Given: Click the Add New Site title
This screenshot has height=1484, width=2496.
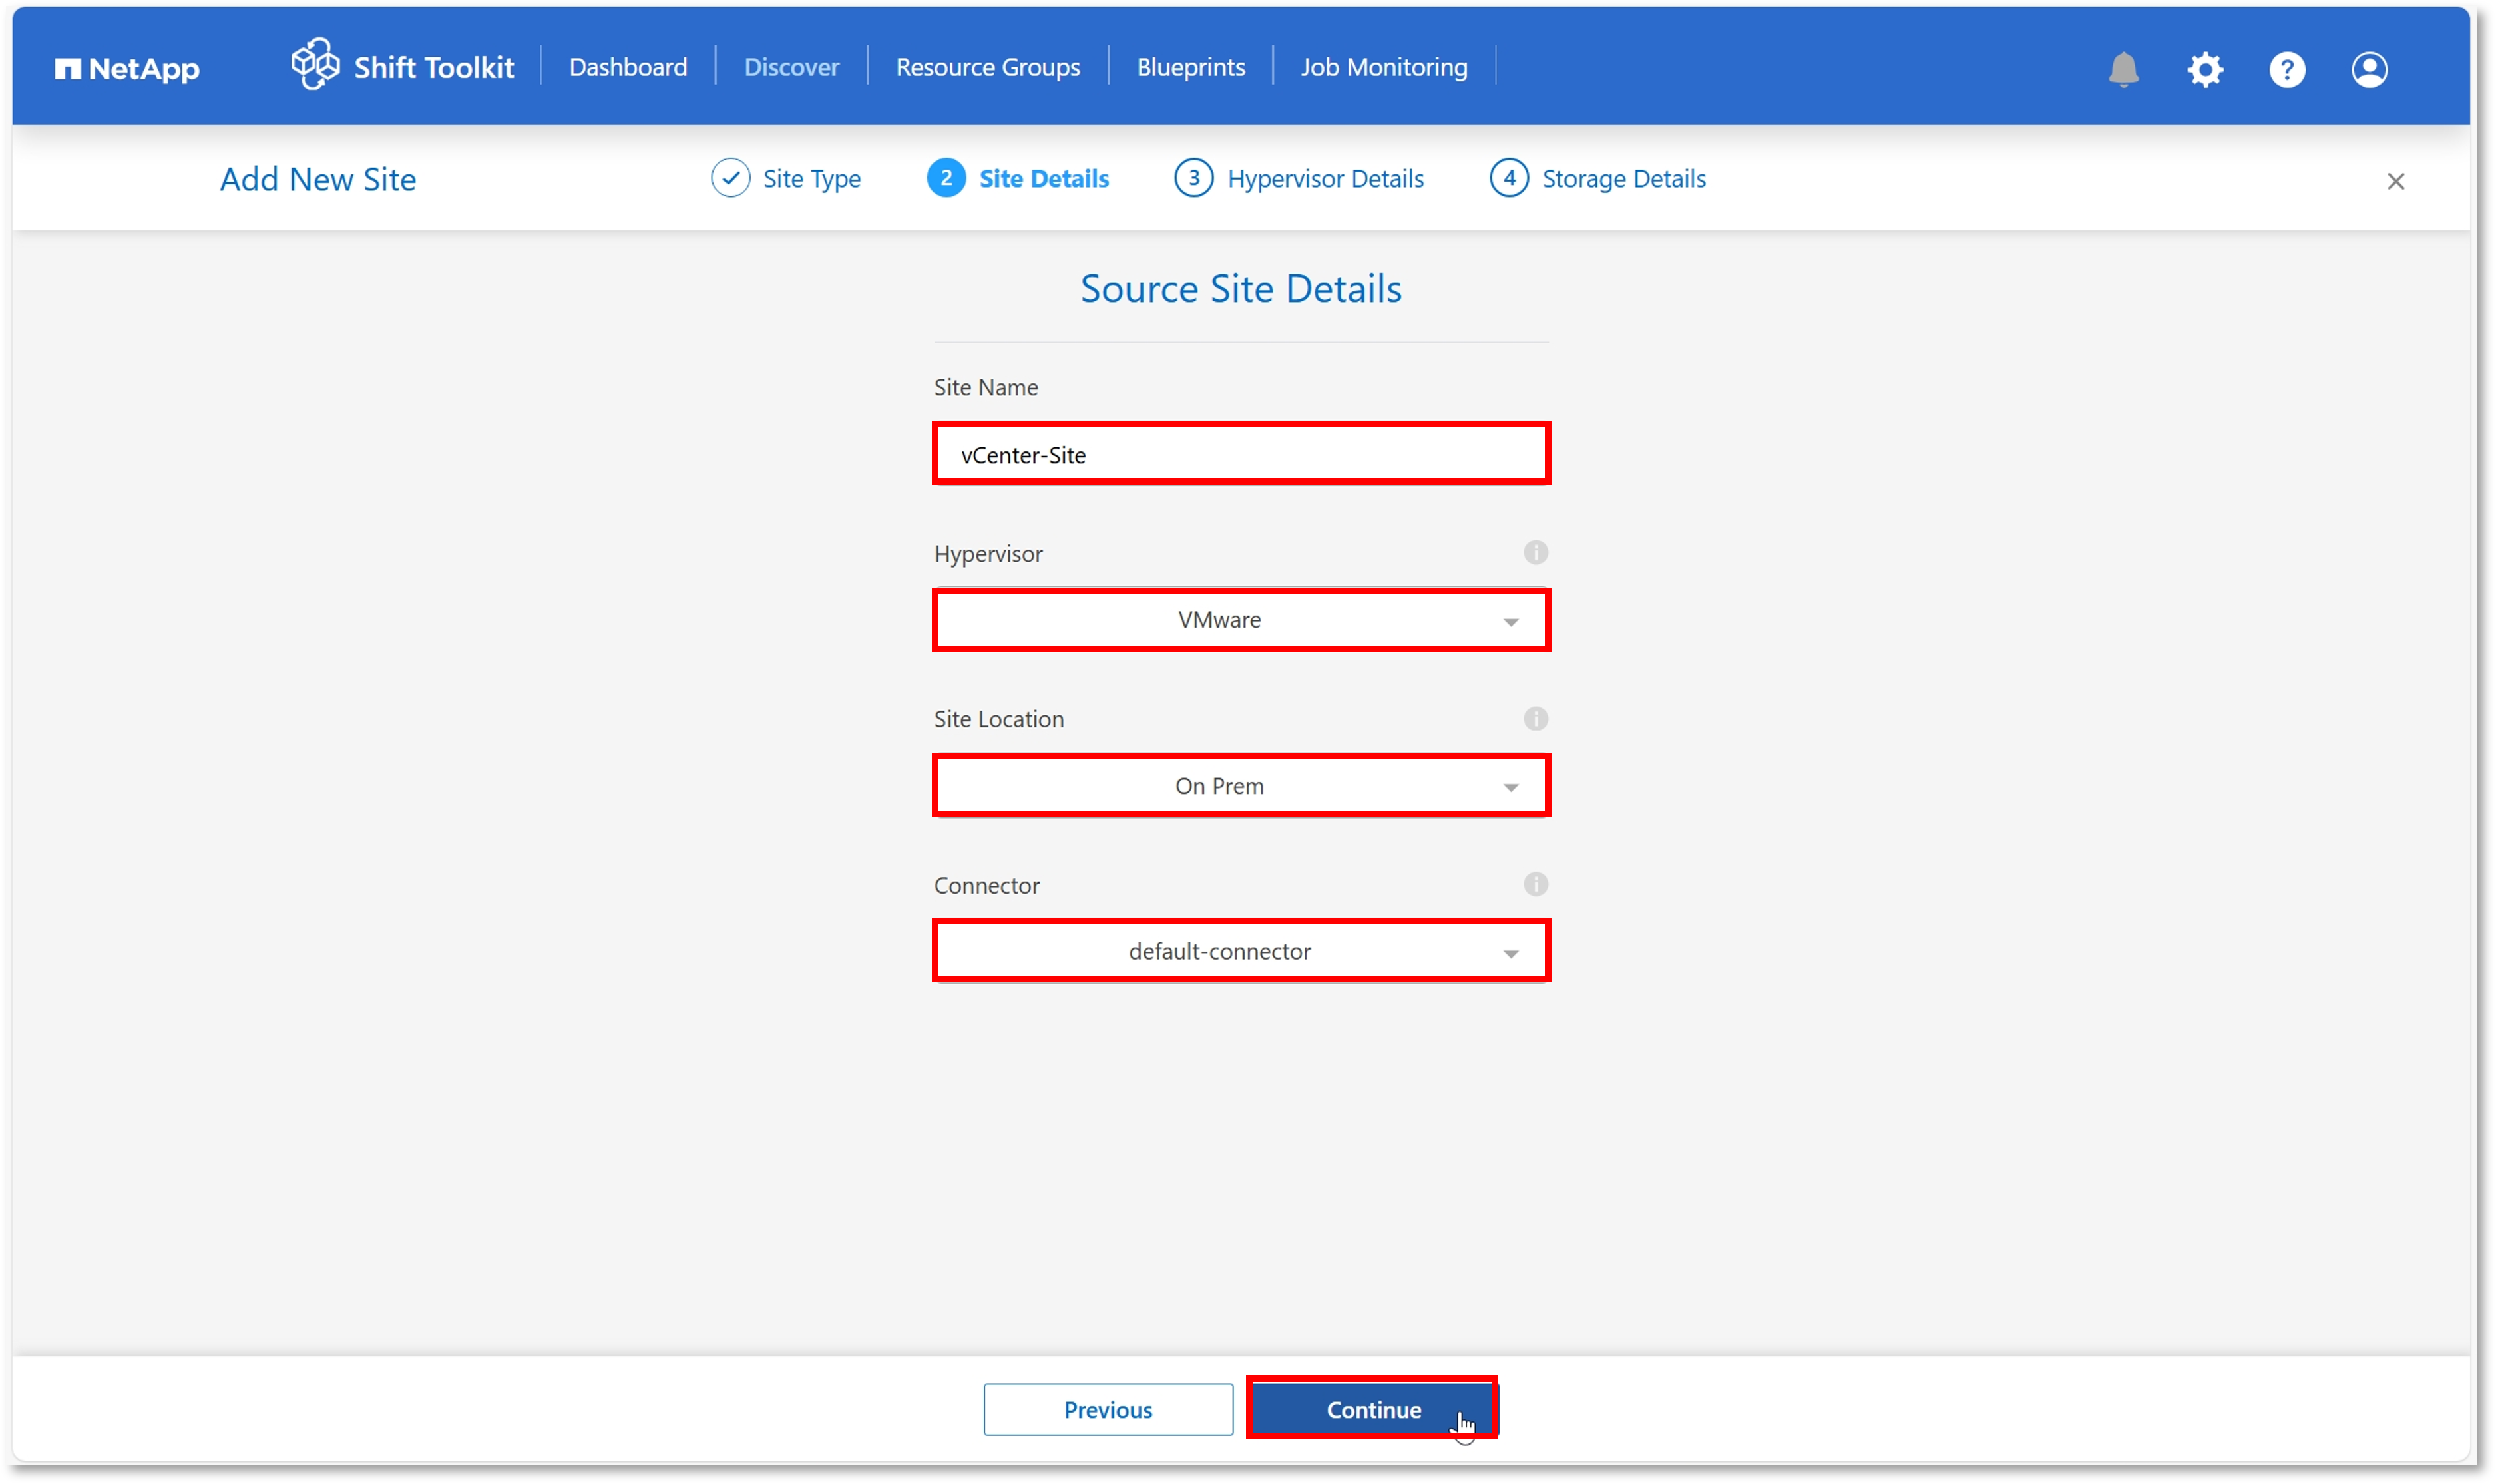Looking at the screenshot, I should pyautogui.click(x=318, y=180).
